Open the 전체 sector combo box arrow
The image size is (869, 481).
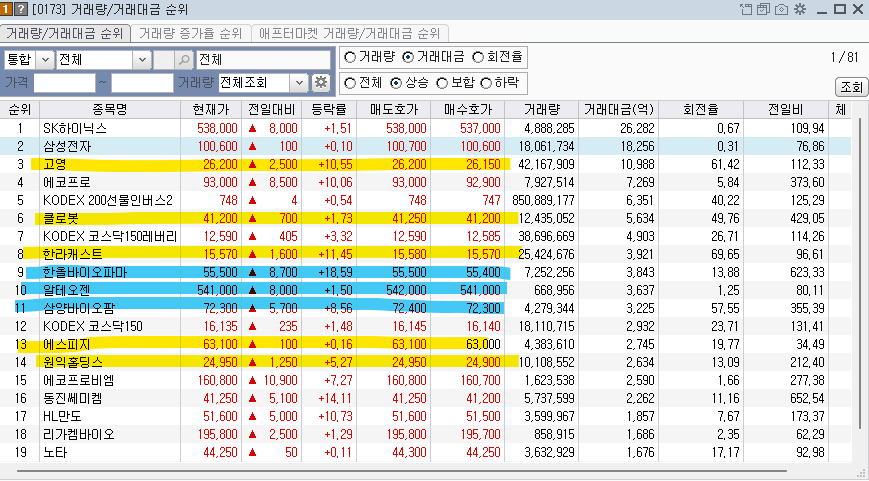coord(142,60)
